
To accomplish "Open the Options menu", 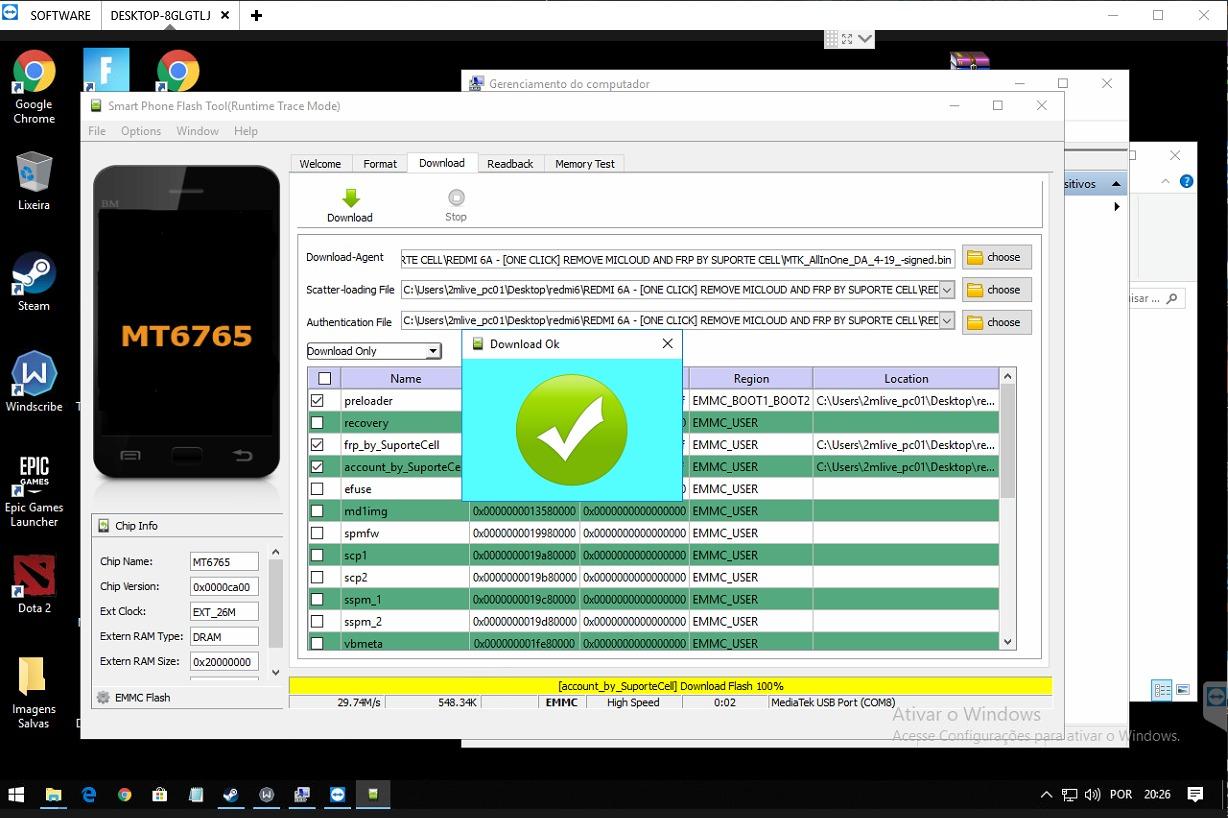I will tap(141, 131).
